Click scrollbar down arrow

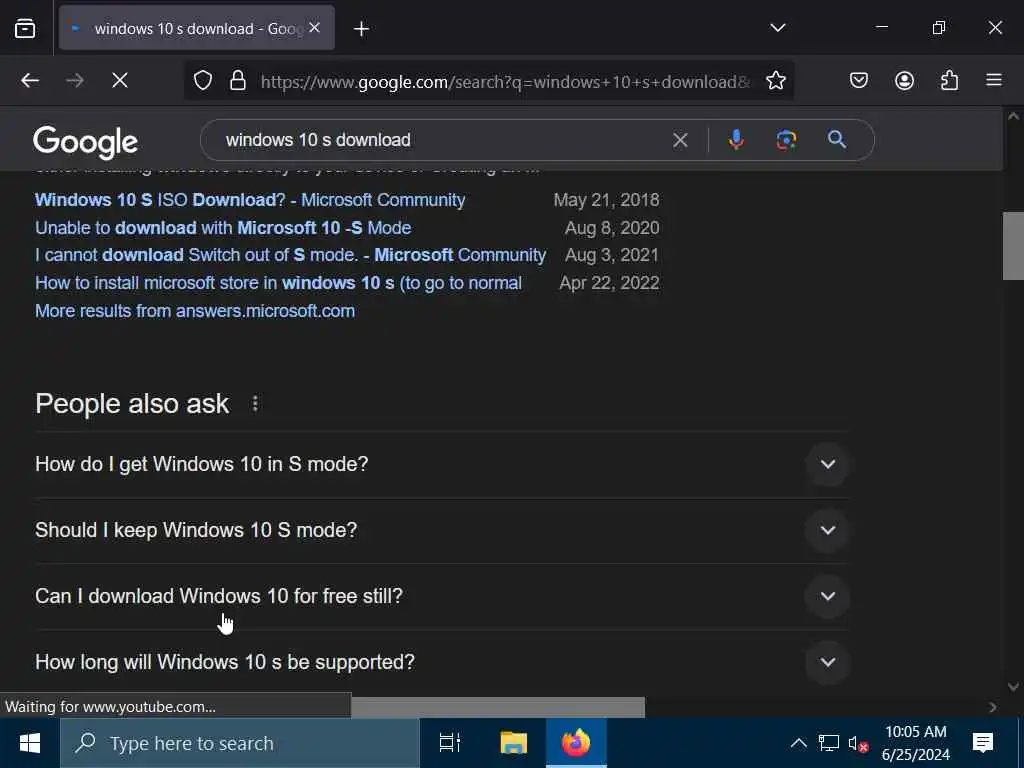pos(1013,686)
